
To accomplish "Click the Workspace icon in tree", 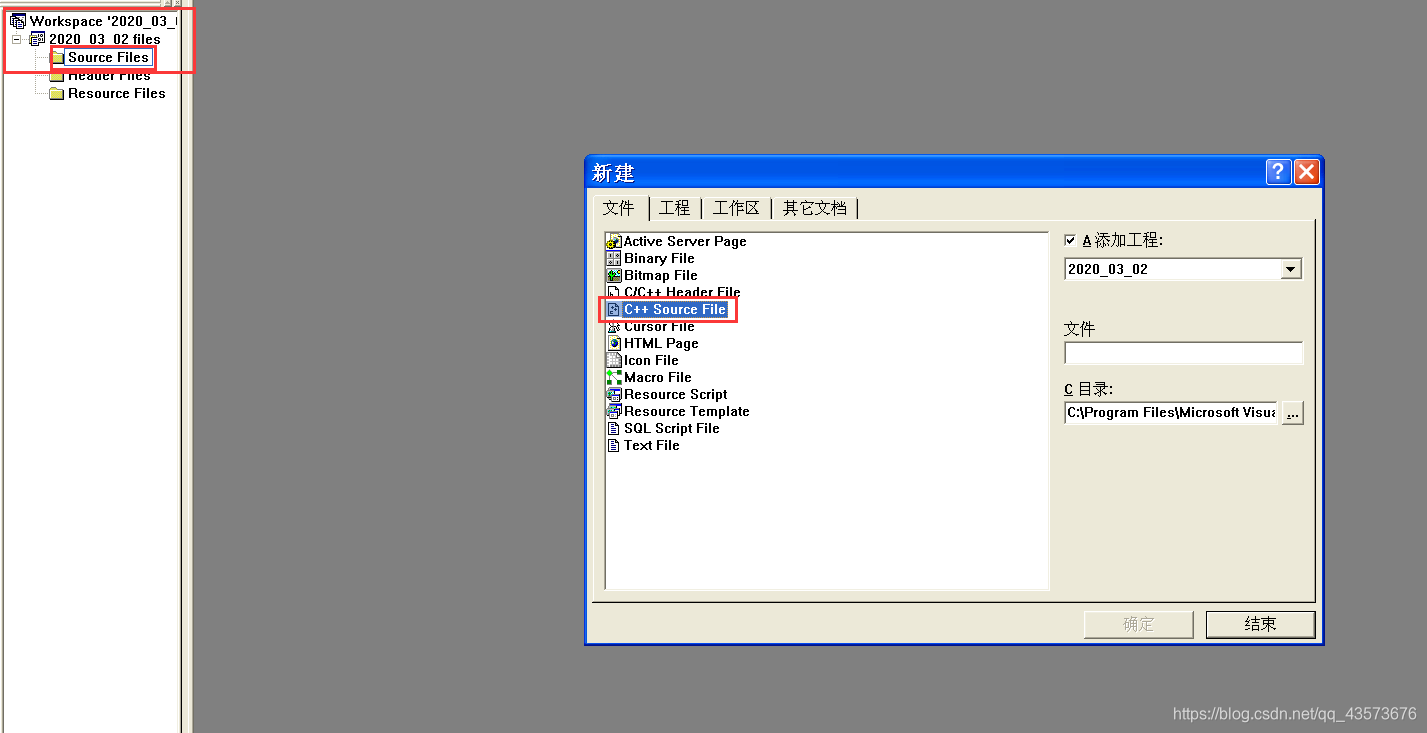I will point(18,21).
